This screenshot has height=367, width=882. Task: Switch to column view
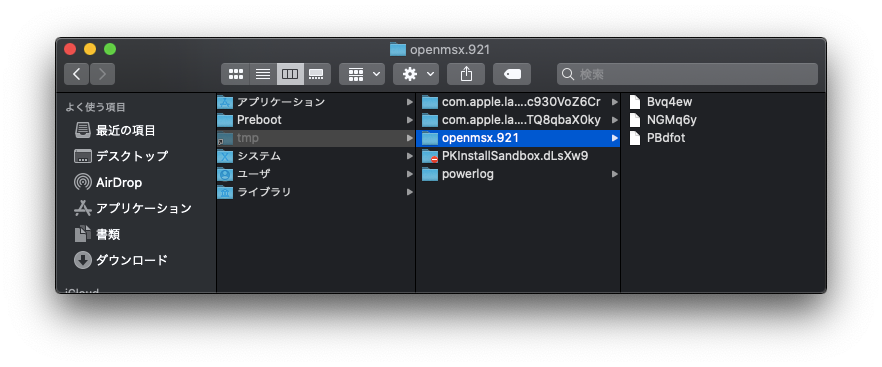[x=290, y=74]
